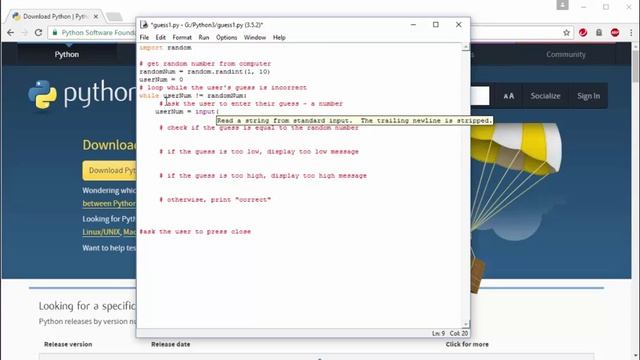
Task: Click the Python tab on the website
Action: (x=67, y=54)
